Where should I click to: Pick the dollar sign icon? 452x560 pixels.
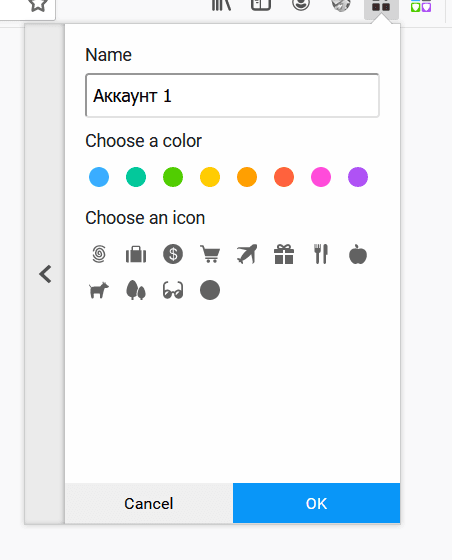(x=173, y=254)
